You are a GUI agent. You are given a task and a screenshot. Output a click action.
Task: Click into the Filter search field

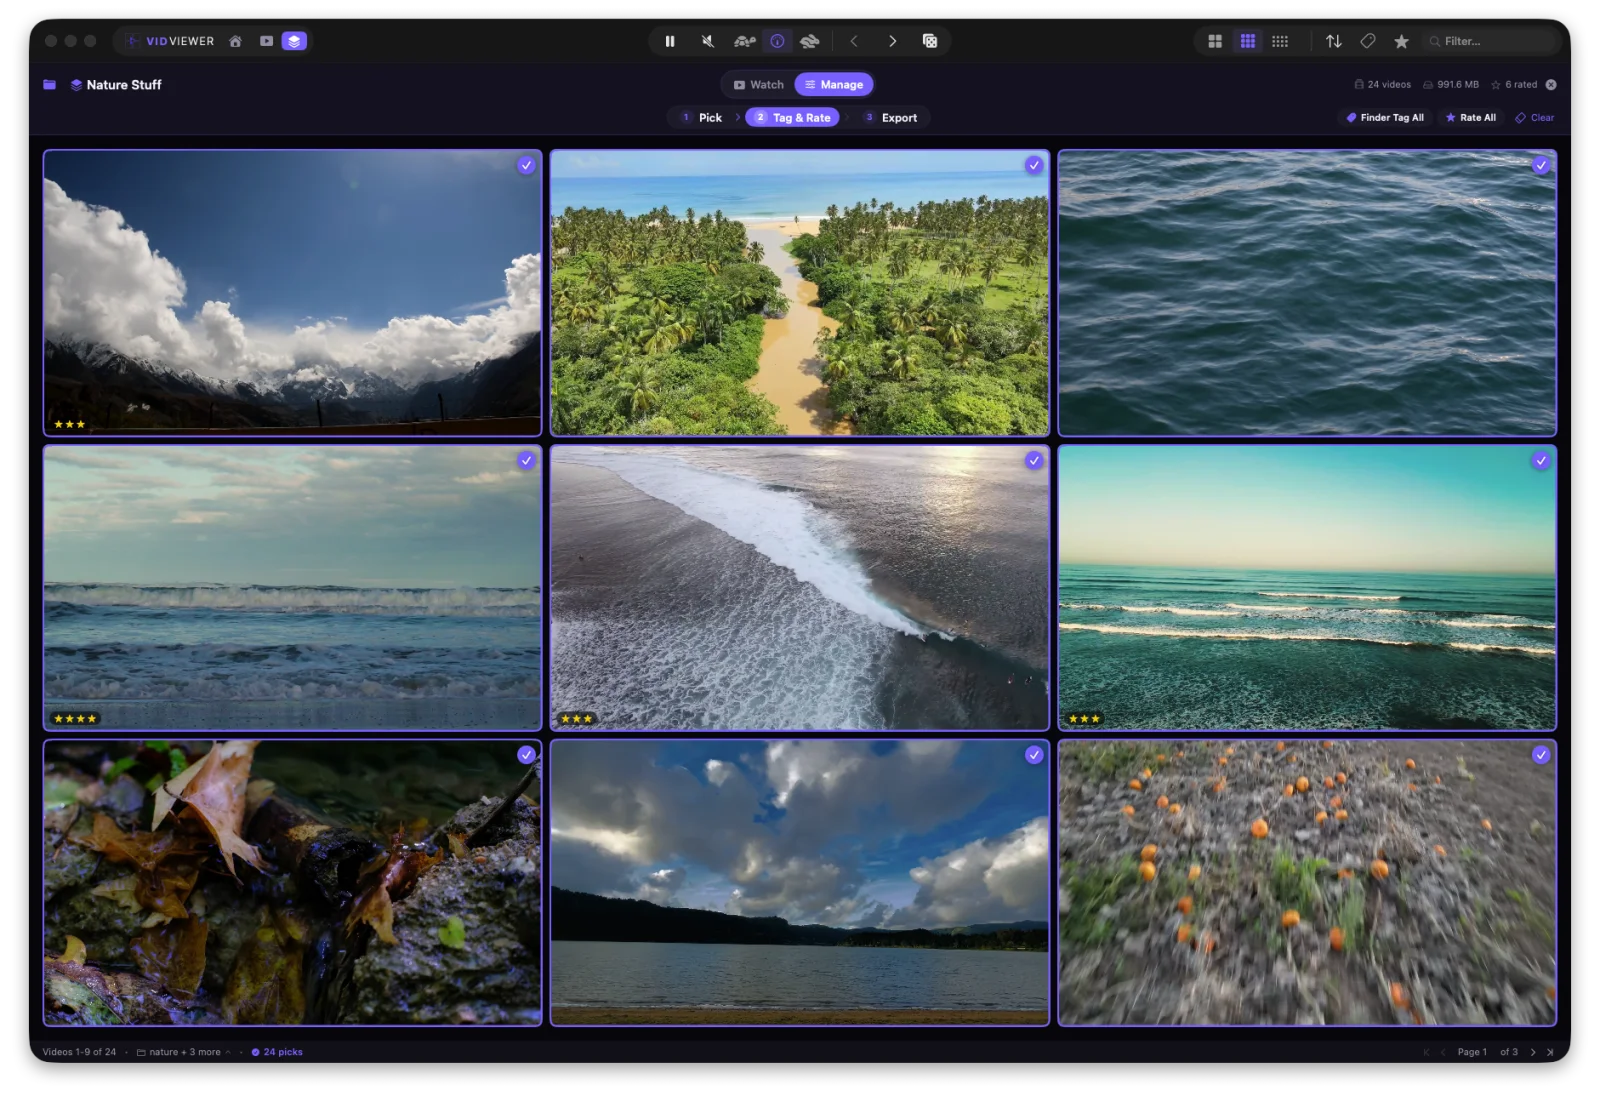(x=1490, y=41)
